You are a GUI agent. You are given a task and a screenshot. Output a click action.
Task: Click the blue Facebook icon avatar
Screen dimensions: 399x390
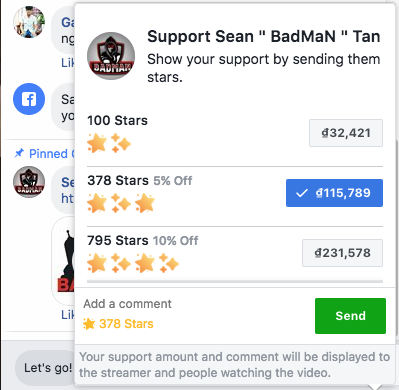pos(29,99)
